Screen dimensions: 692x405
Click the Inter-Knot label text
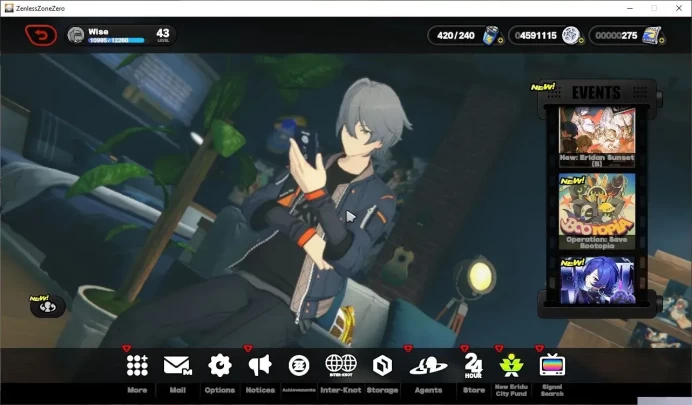[x=341, y=390]
